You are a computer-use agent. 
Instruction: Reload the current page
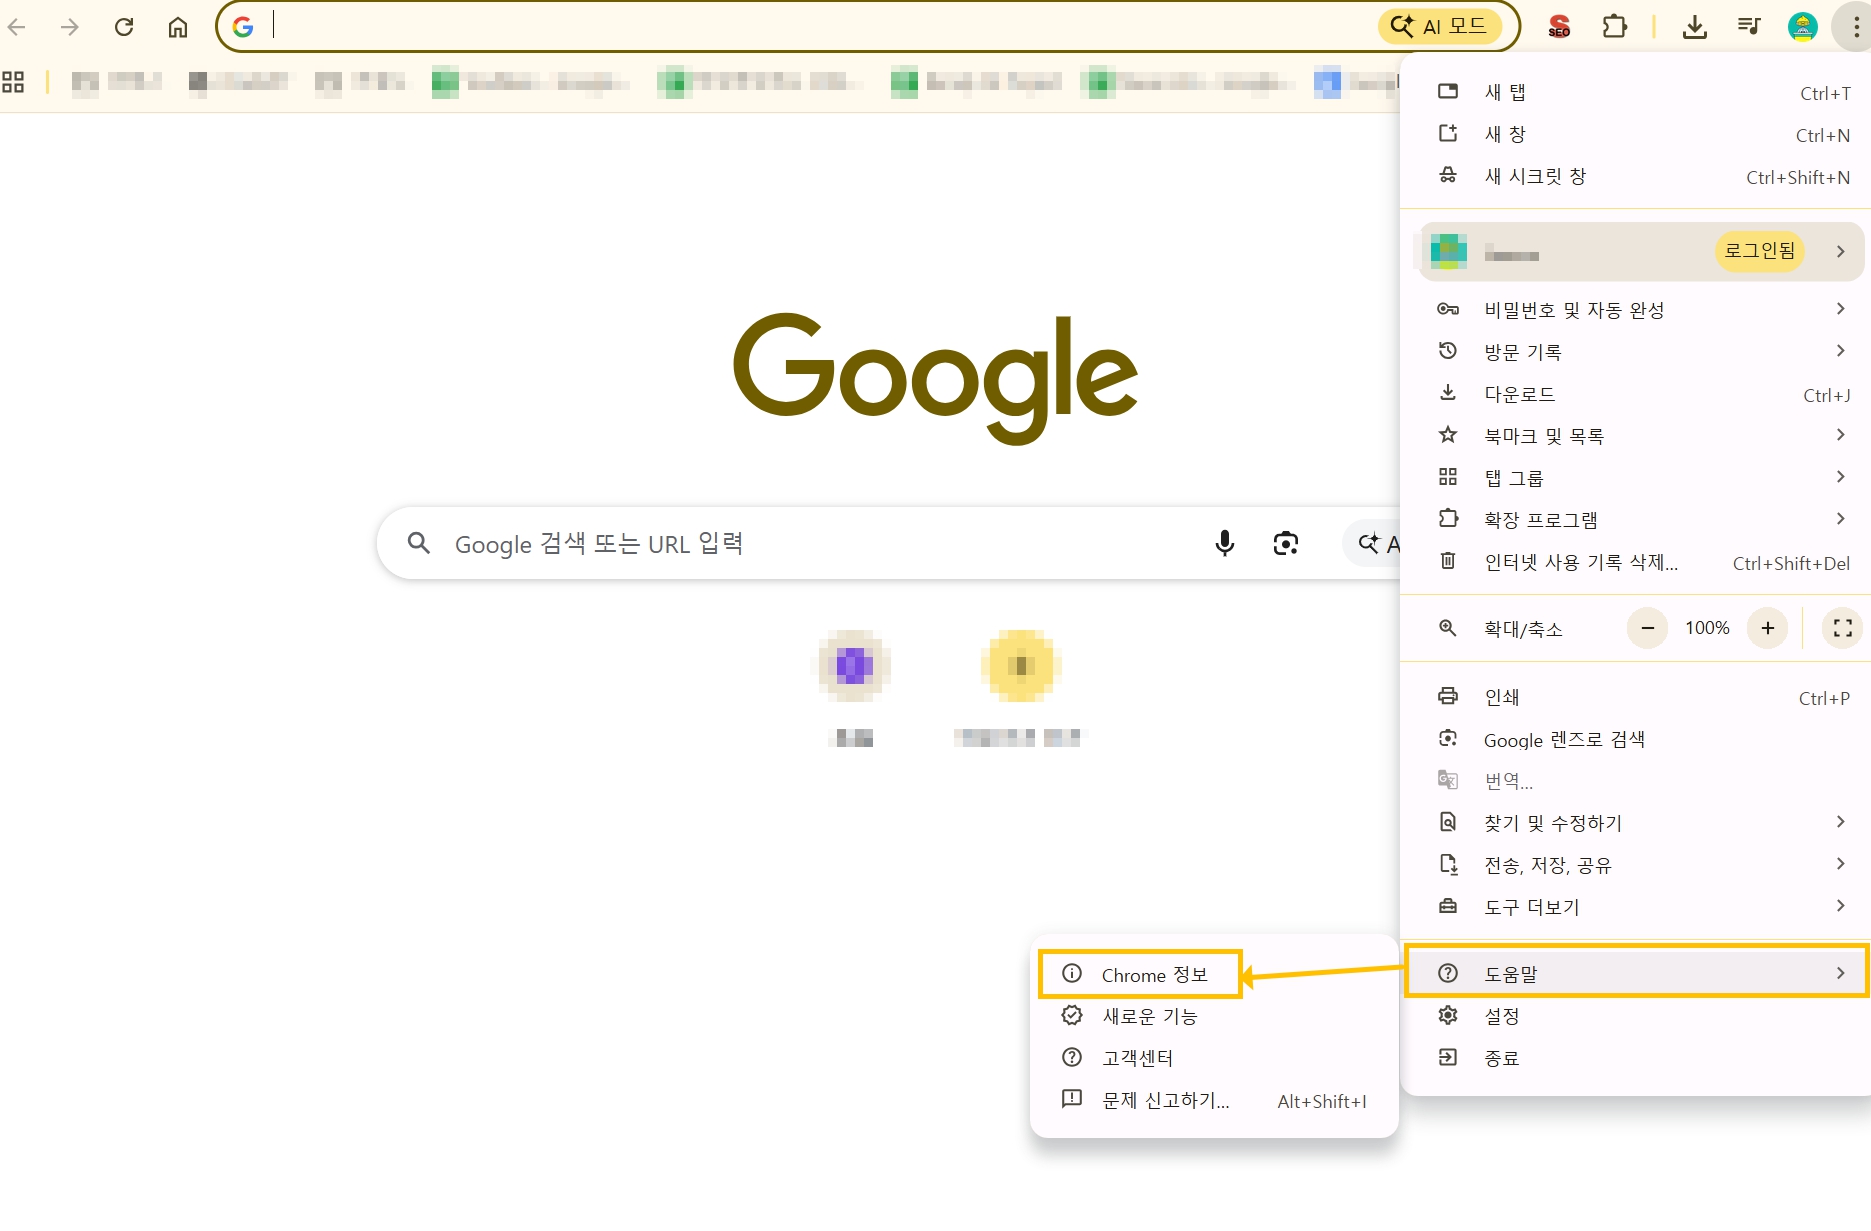[x=124, y=27]
